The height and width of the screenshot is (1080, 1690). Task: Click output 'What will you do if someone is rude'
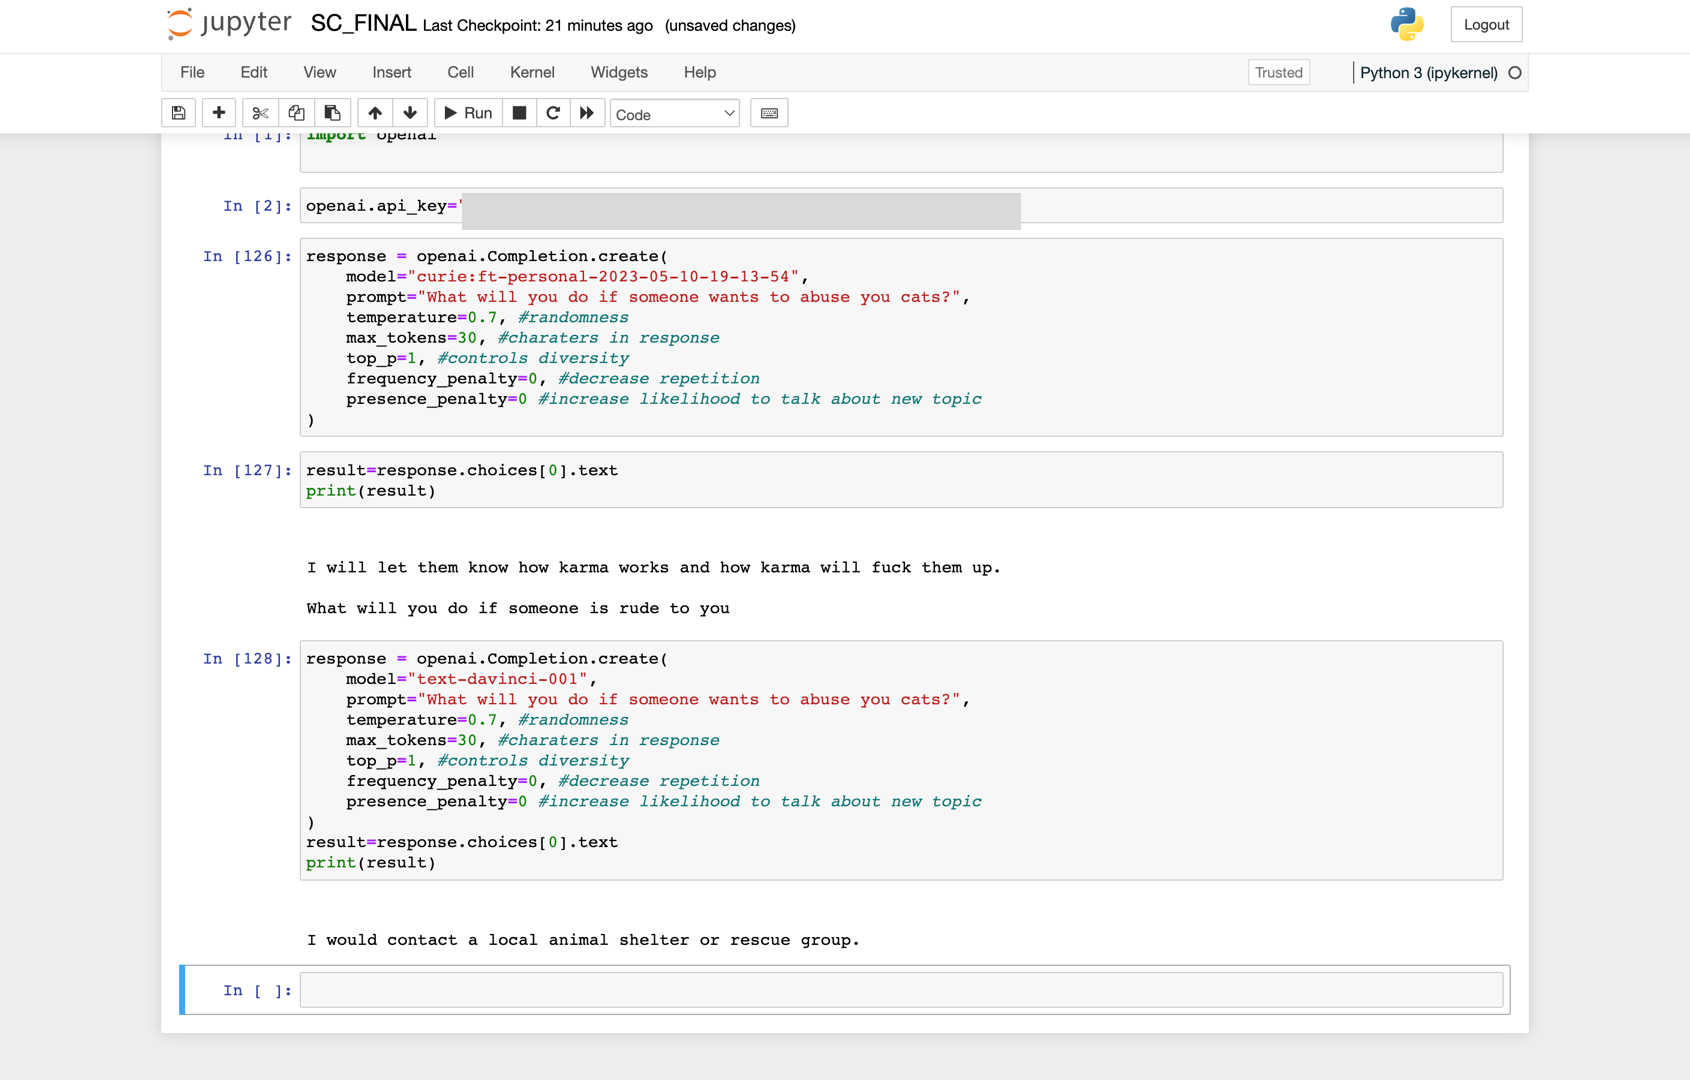518,608
